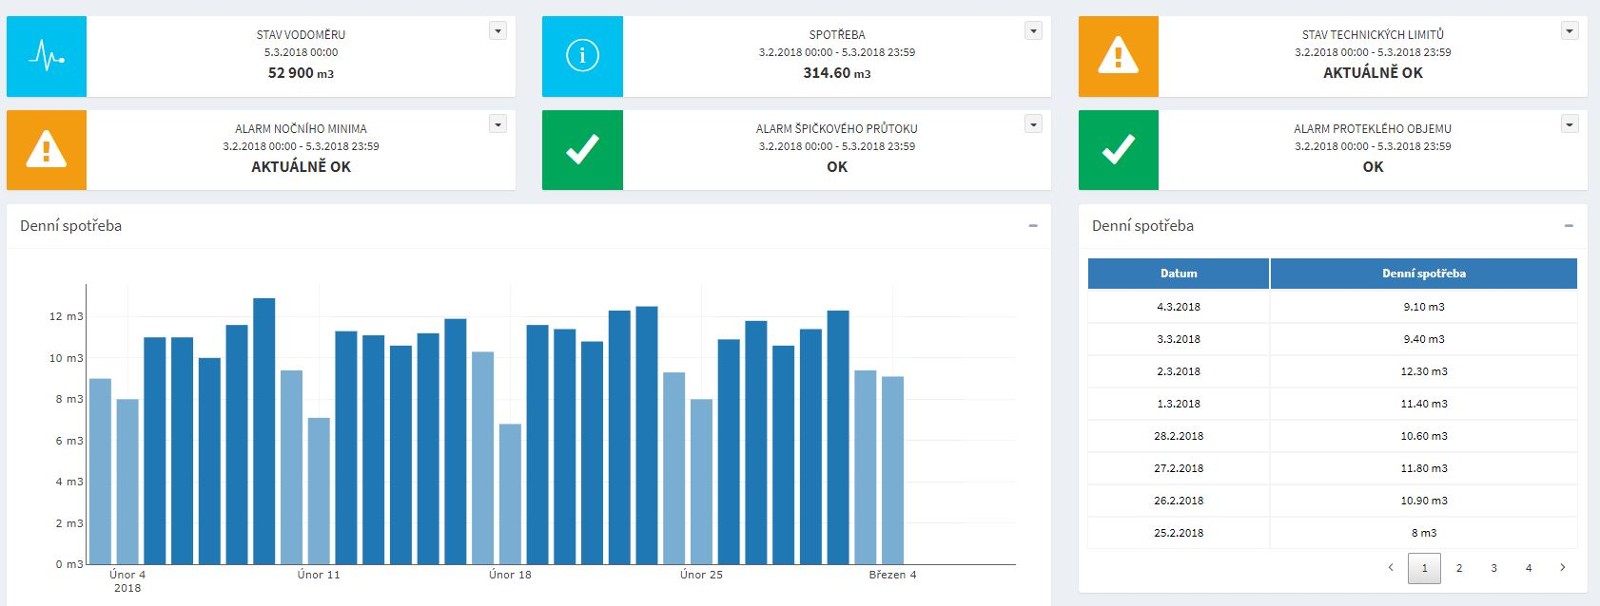Click green checkmark on Alarm proteklého objemu

click(1118, 150)
